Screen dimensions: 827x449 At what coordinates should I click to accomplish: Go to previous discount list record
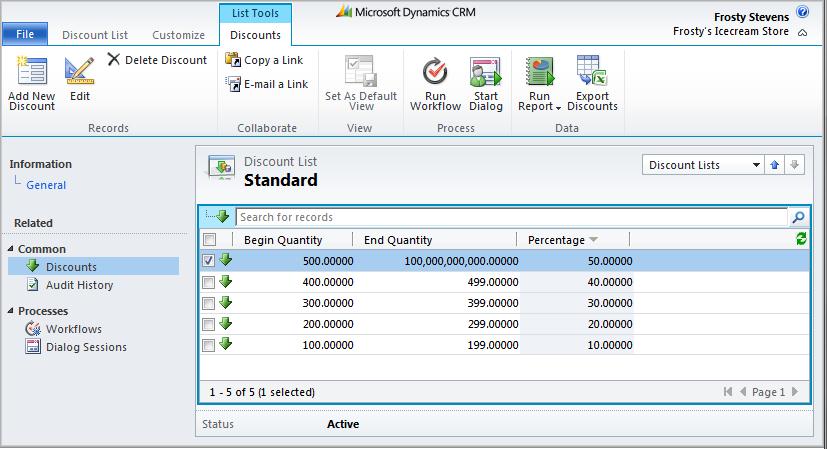[774, 165]
